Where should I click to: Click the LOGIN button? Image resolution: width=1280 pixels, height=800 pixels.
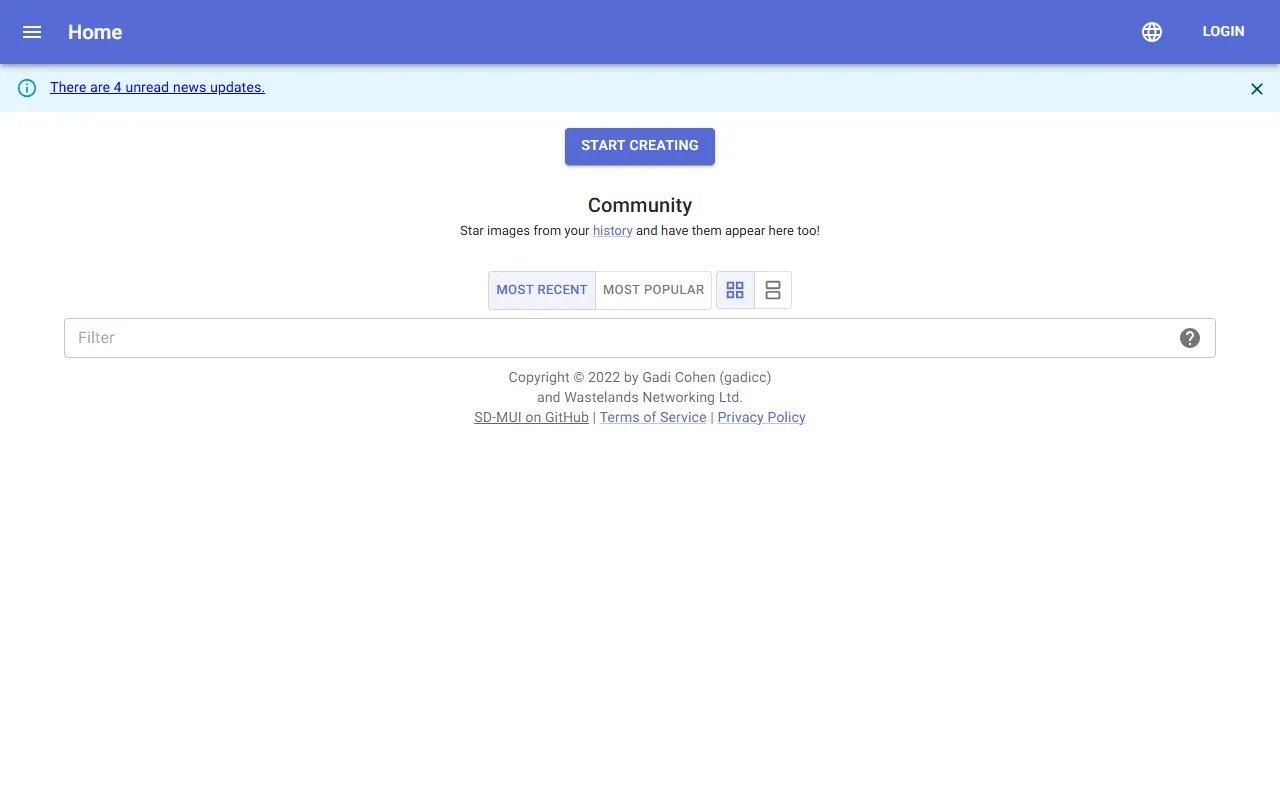[1223, 32]
